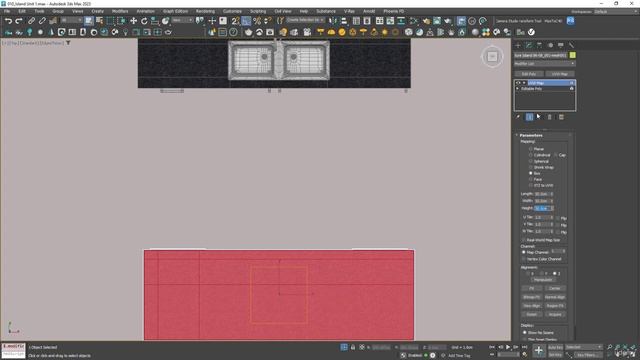
Task: Toggle the Percent Snap icon
Action: (257, 21)
